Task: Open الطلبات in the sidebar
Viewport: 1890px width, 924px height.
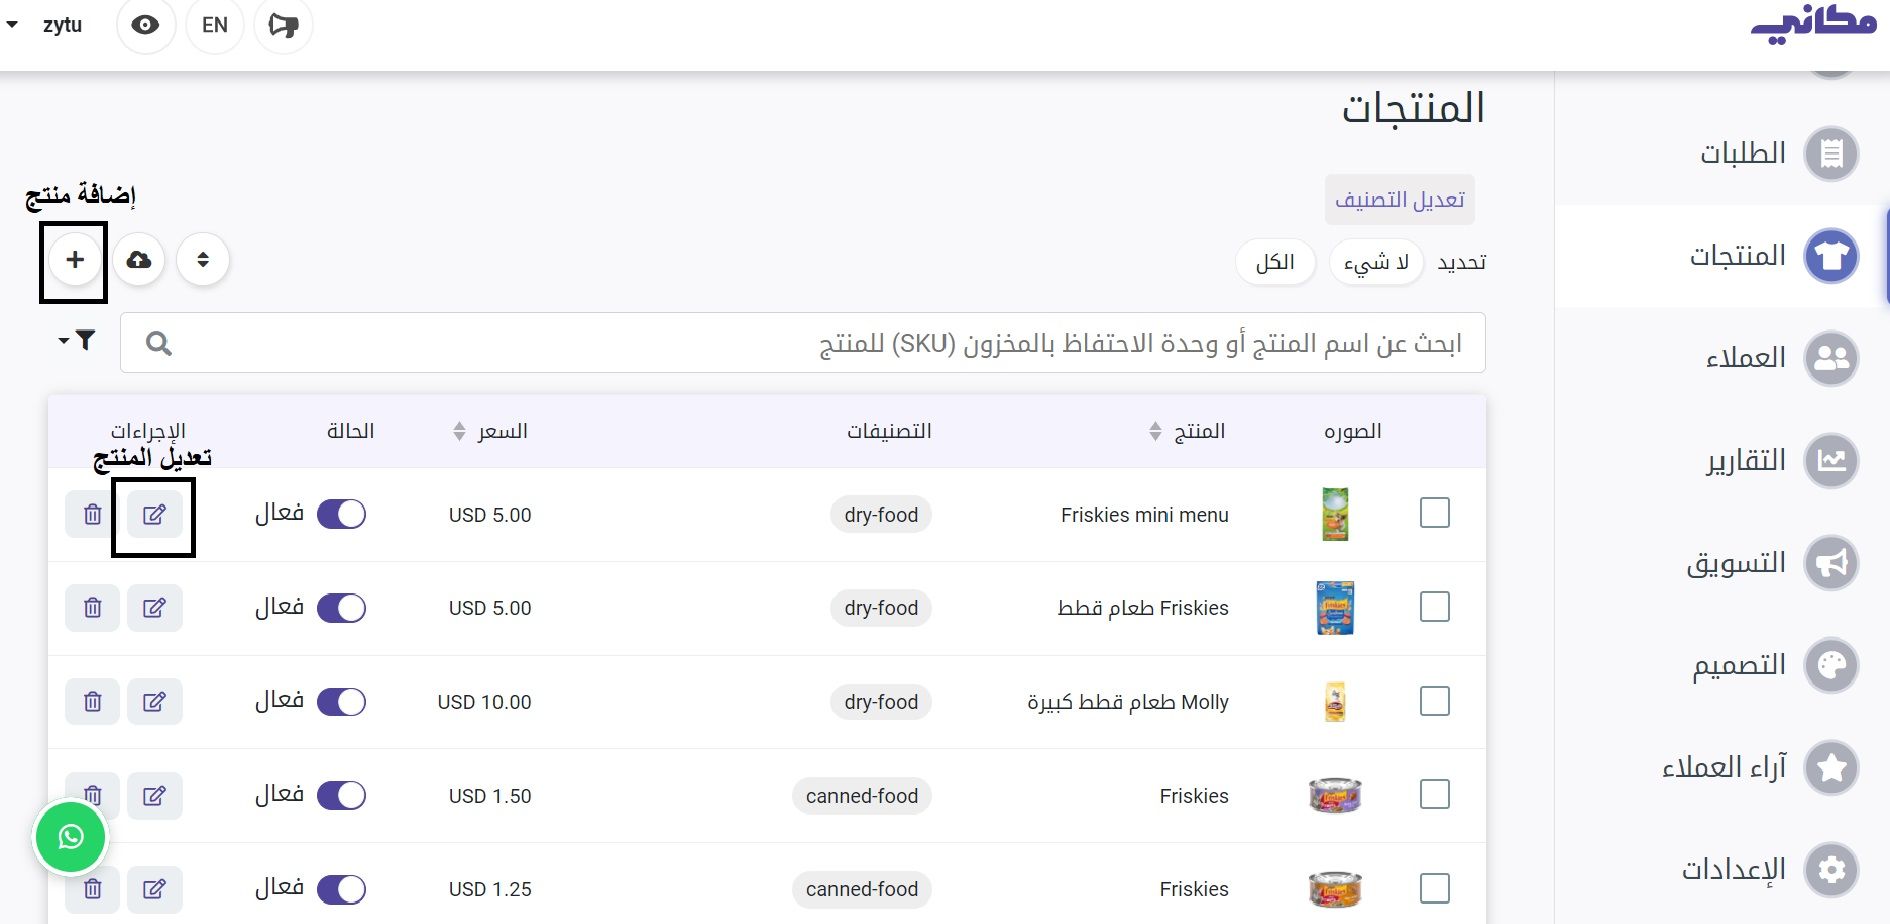Action: pos(1722,154)
